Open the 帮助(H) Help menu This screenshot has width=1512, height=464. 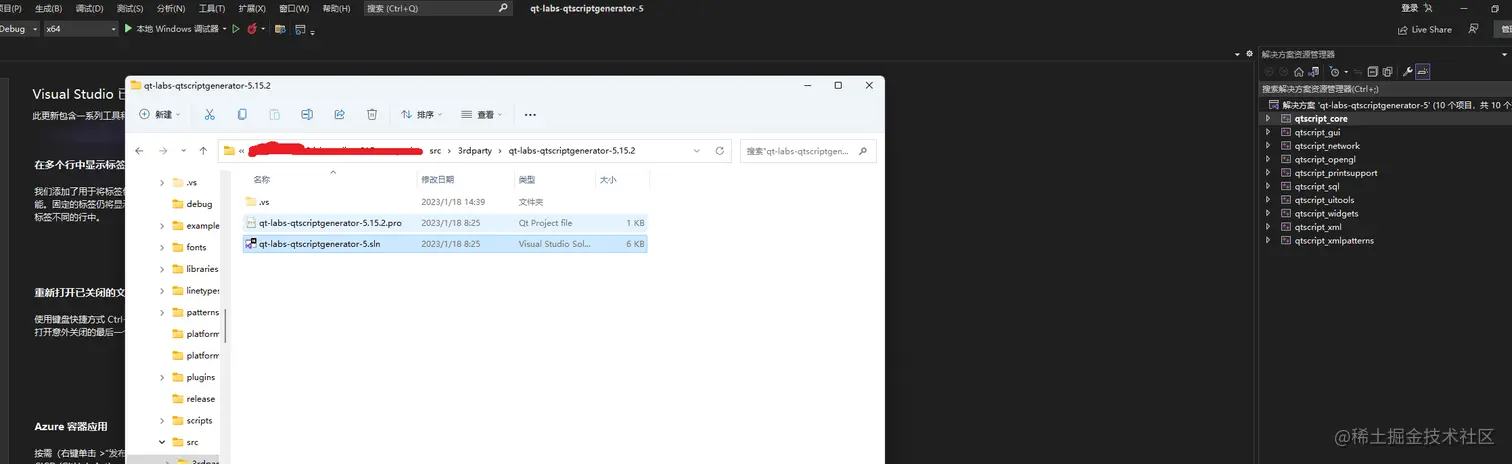coord(336,8)
